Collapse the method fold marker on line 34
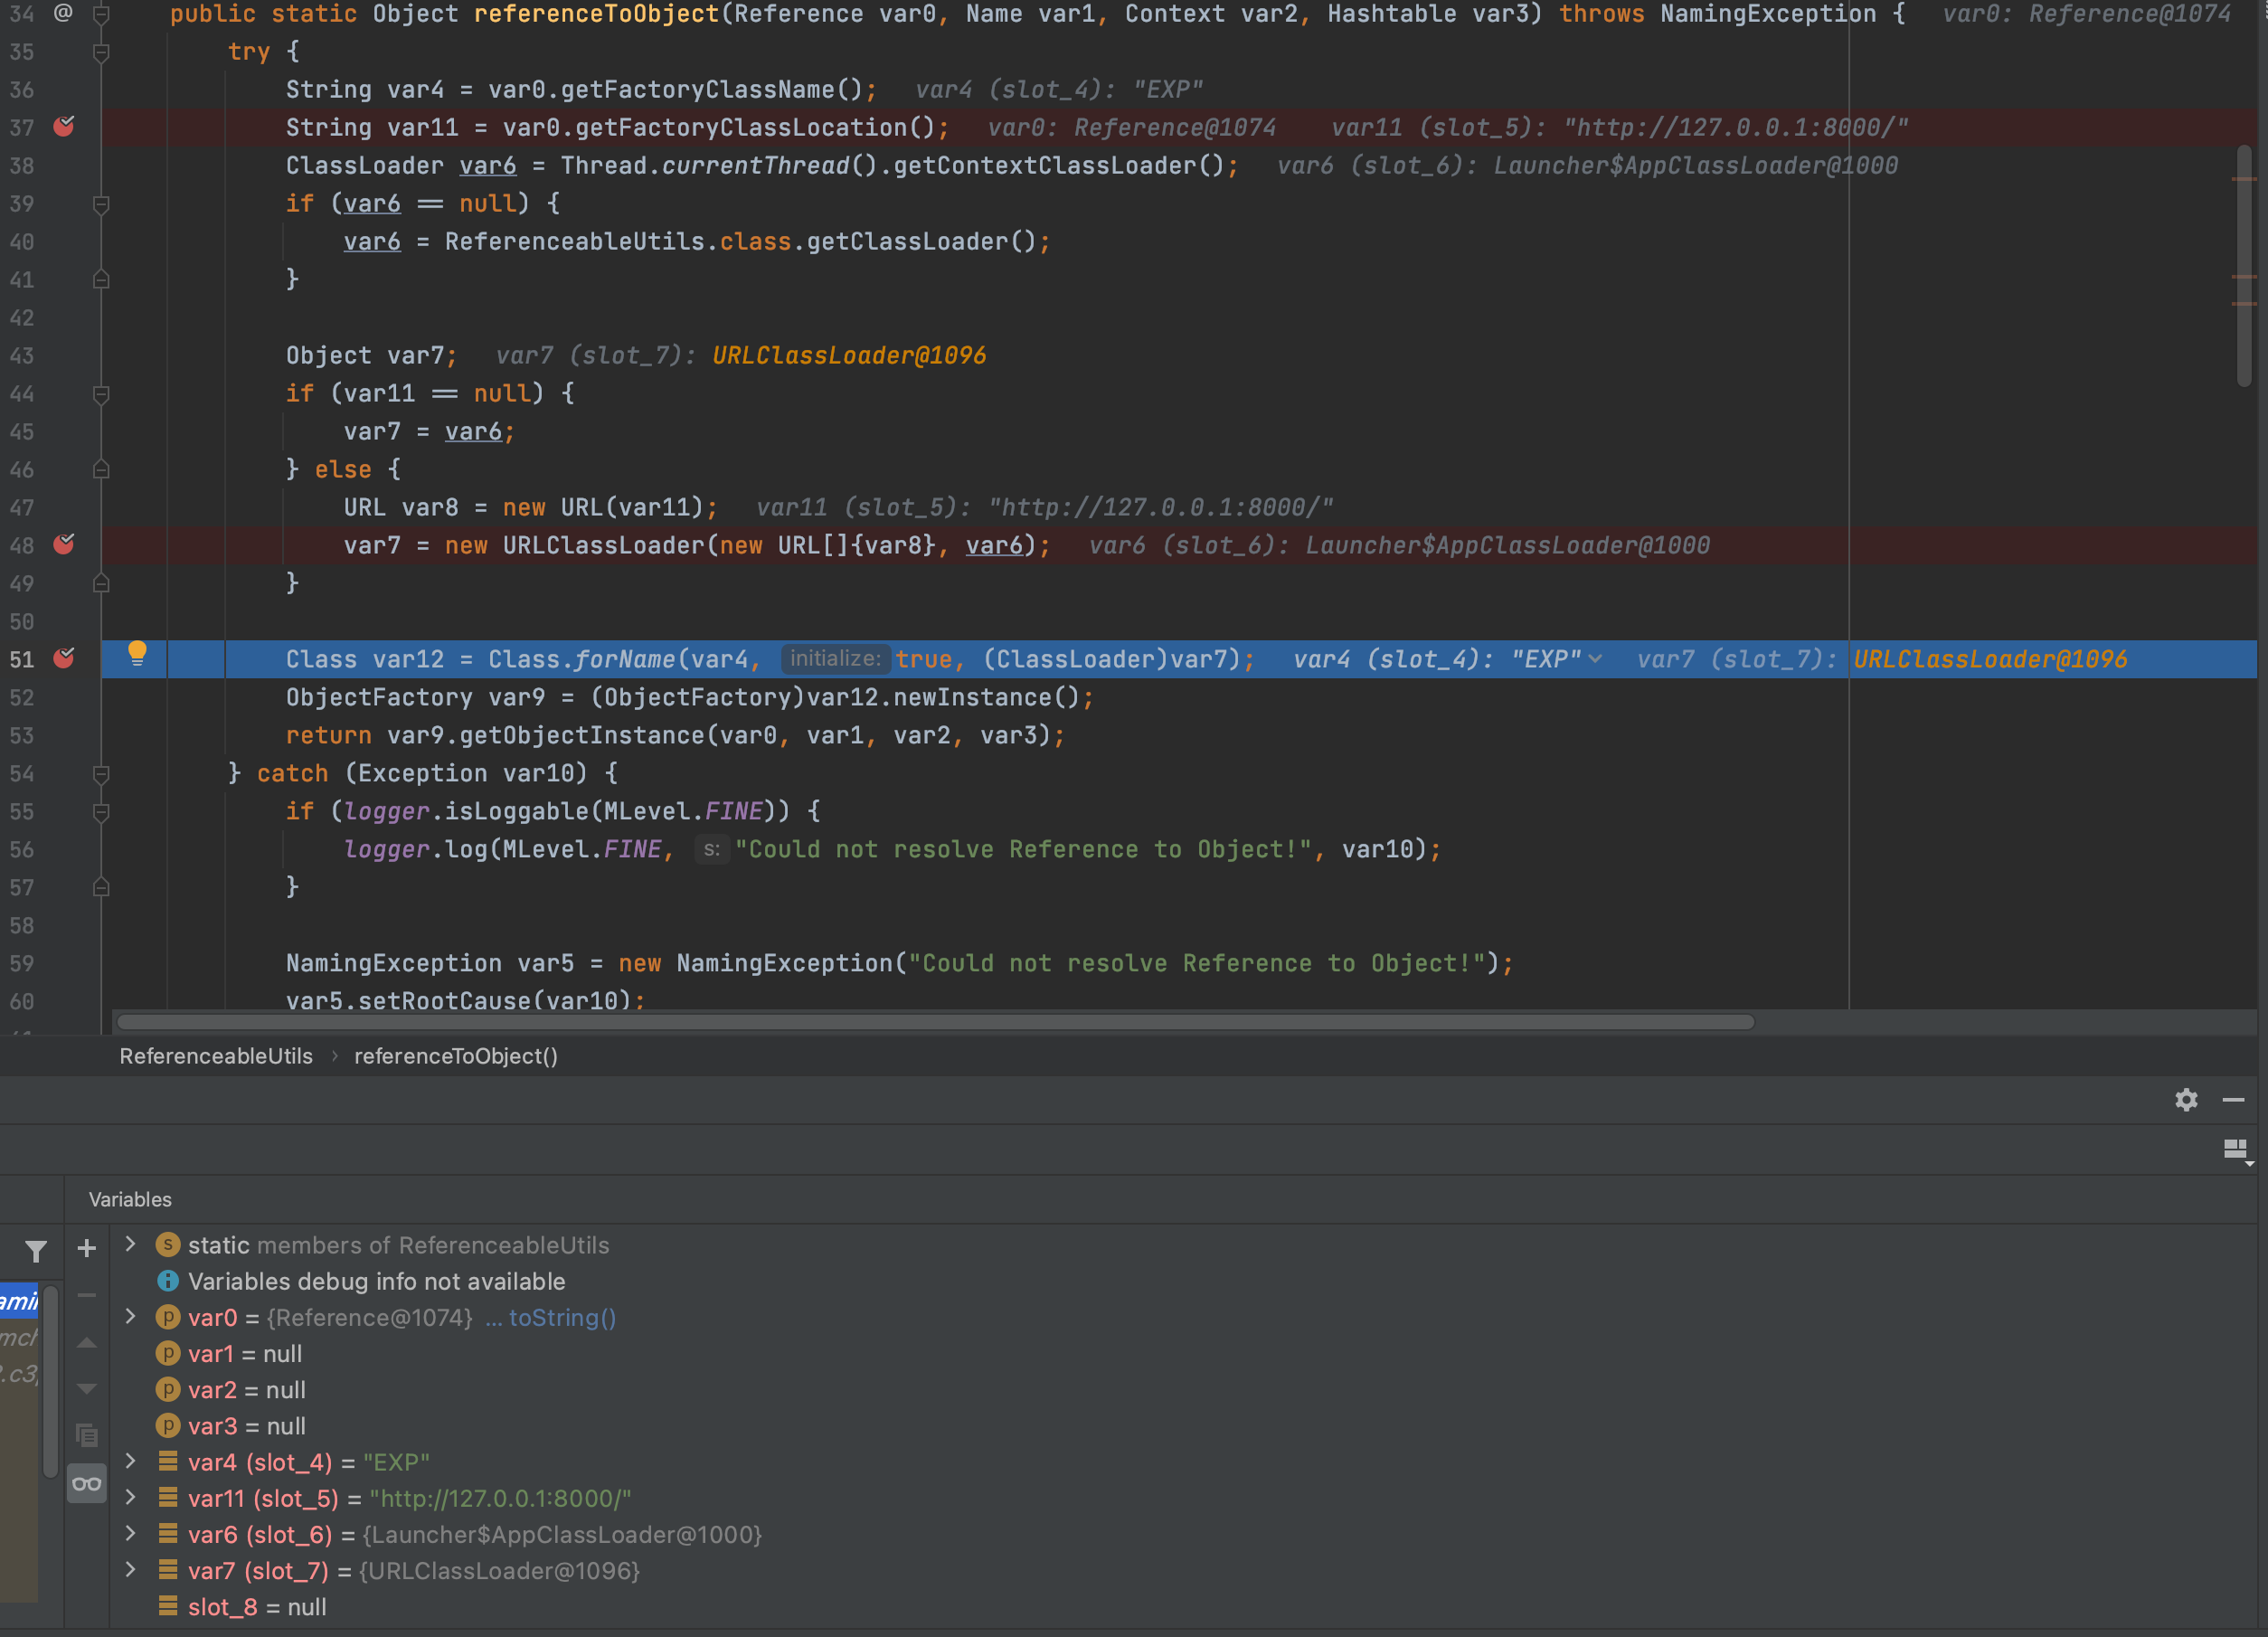 101,14
